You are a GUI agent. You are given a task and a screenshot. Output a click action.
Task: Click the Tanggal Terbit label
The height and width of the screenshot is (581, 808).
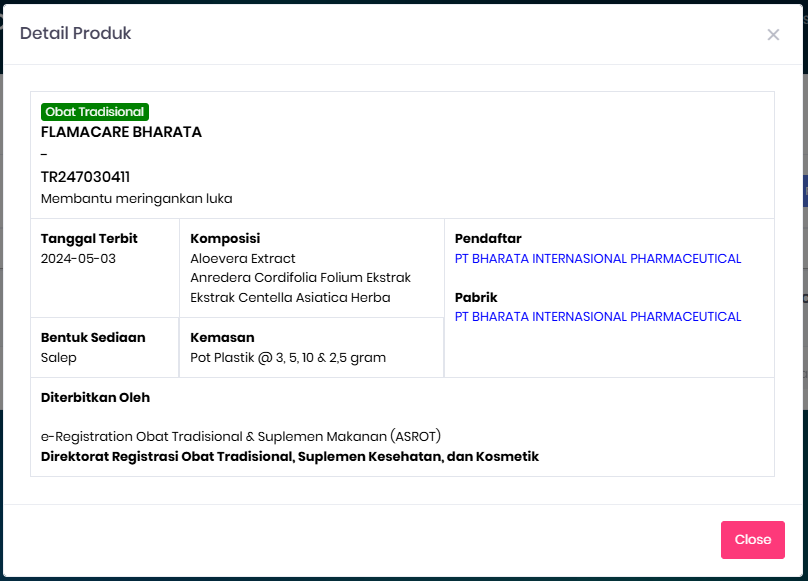pos(89,239)
